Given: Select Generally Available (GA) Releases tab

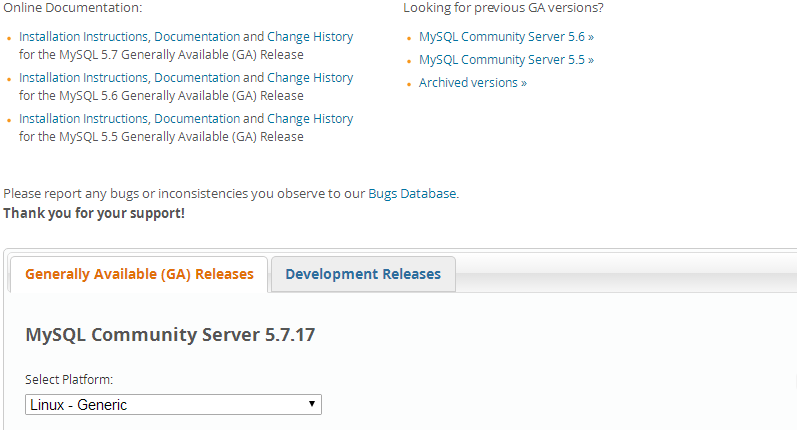Looking at the screenshot, I should pyautogui.click(x=139, y=274).
